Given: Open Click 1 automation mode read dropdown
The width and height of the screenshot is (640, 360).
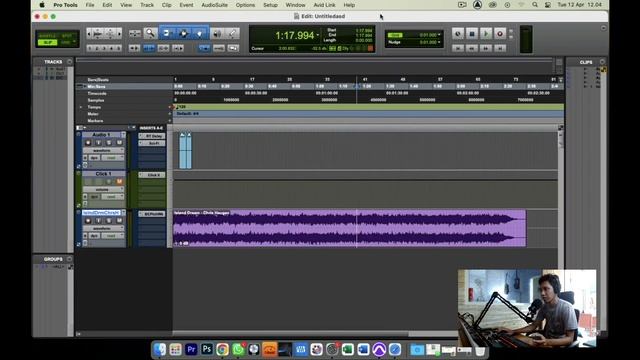Looking at the screenshot, I should [x=112, y=197].
